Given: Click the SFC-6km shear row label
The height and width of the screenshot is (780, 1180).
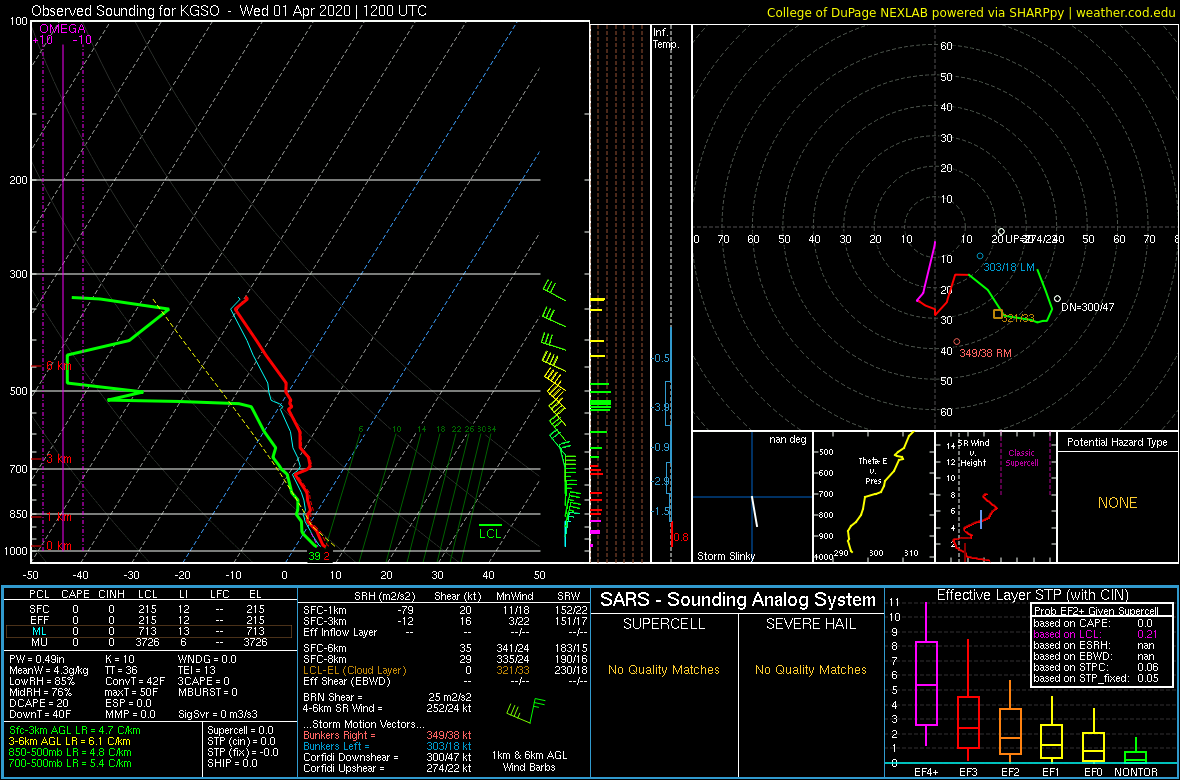Looking at the screenshot, I should [326, 647].
